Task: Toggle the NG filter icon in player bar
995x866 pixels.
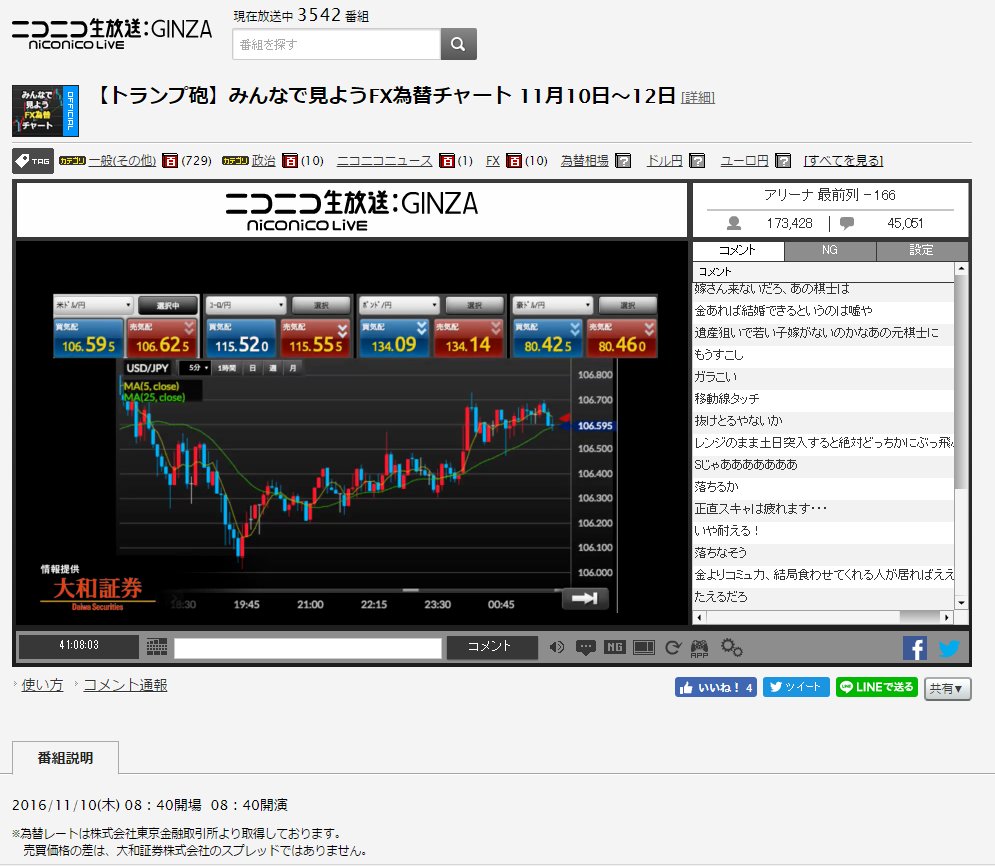Action: point(614,647)
